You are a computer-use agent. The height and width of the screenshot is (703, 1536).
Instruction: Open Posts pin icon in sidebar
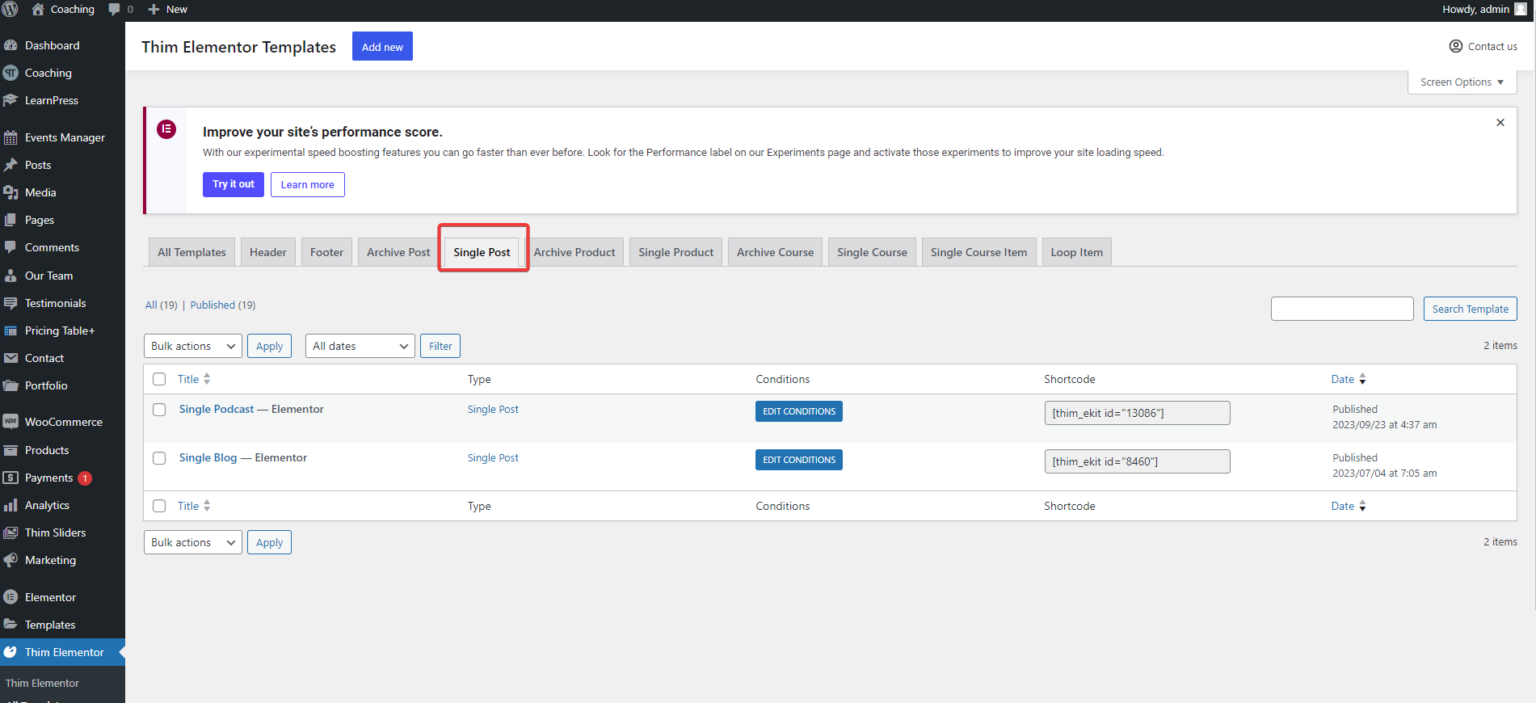tap(11, 165)
